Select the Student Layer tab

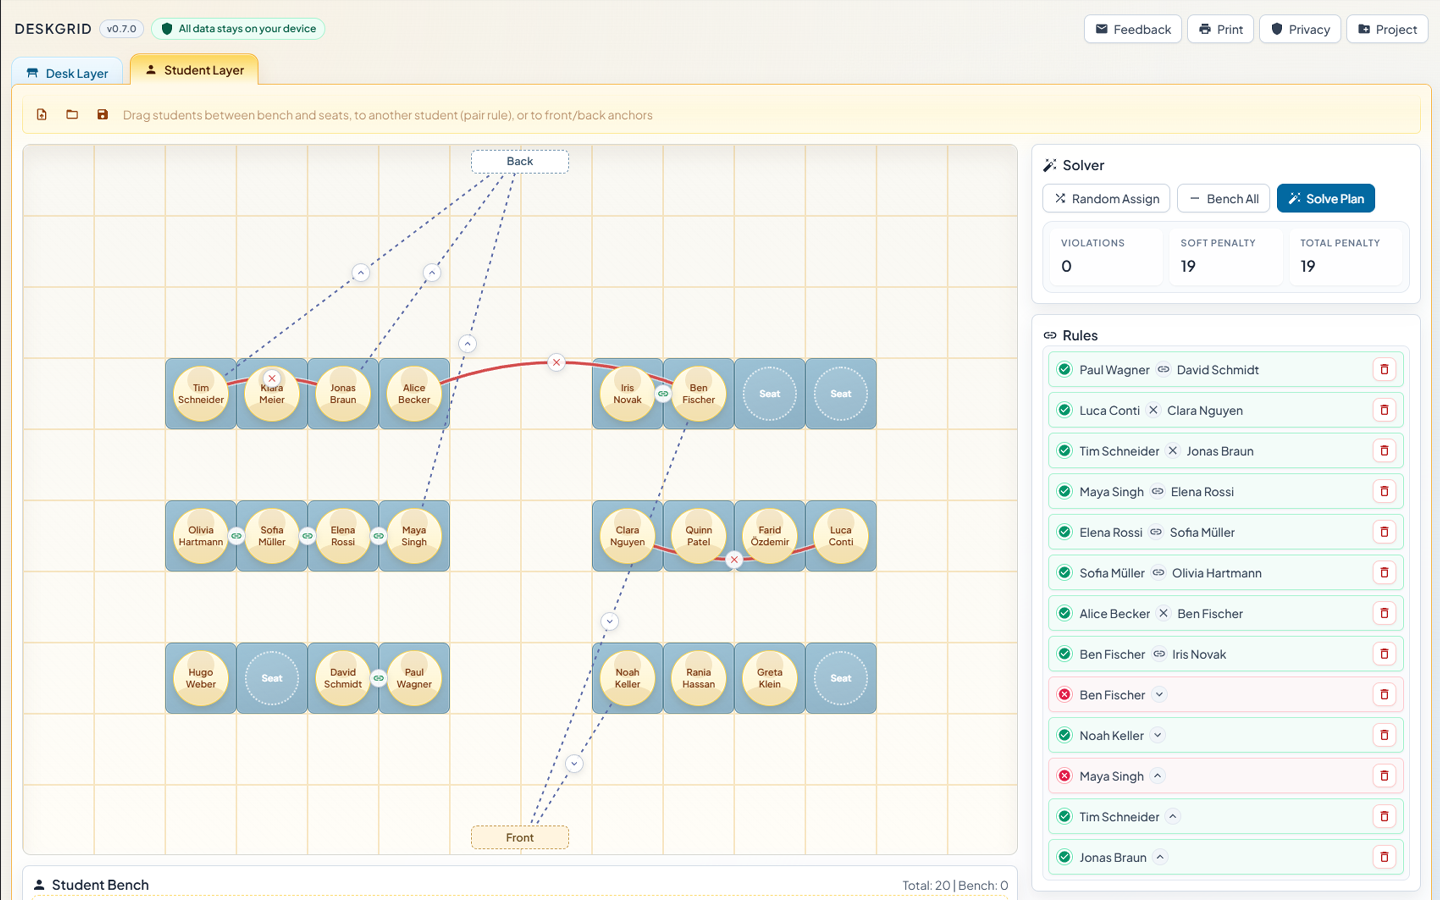[x=194, y=69]
